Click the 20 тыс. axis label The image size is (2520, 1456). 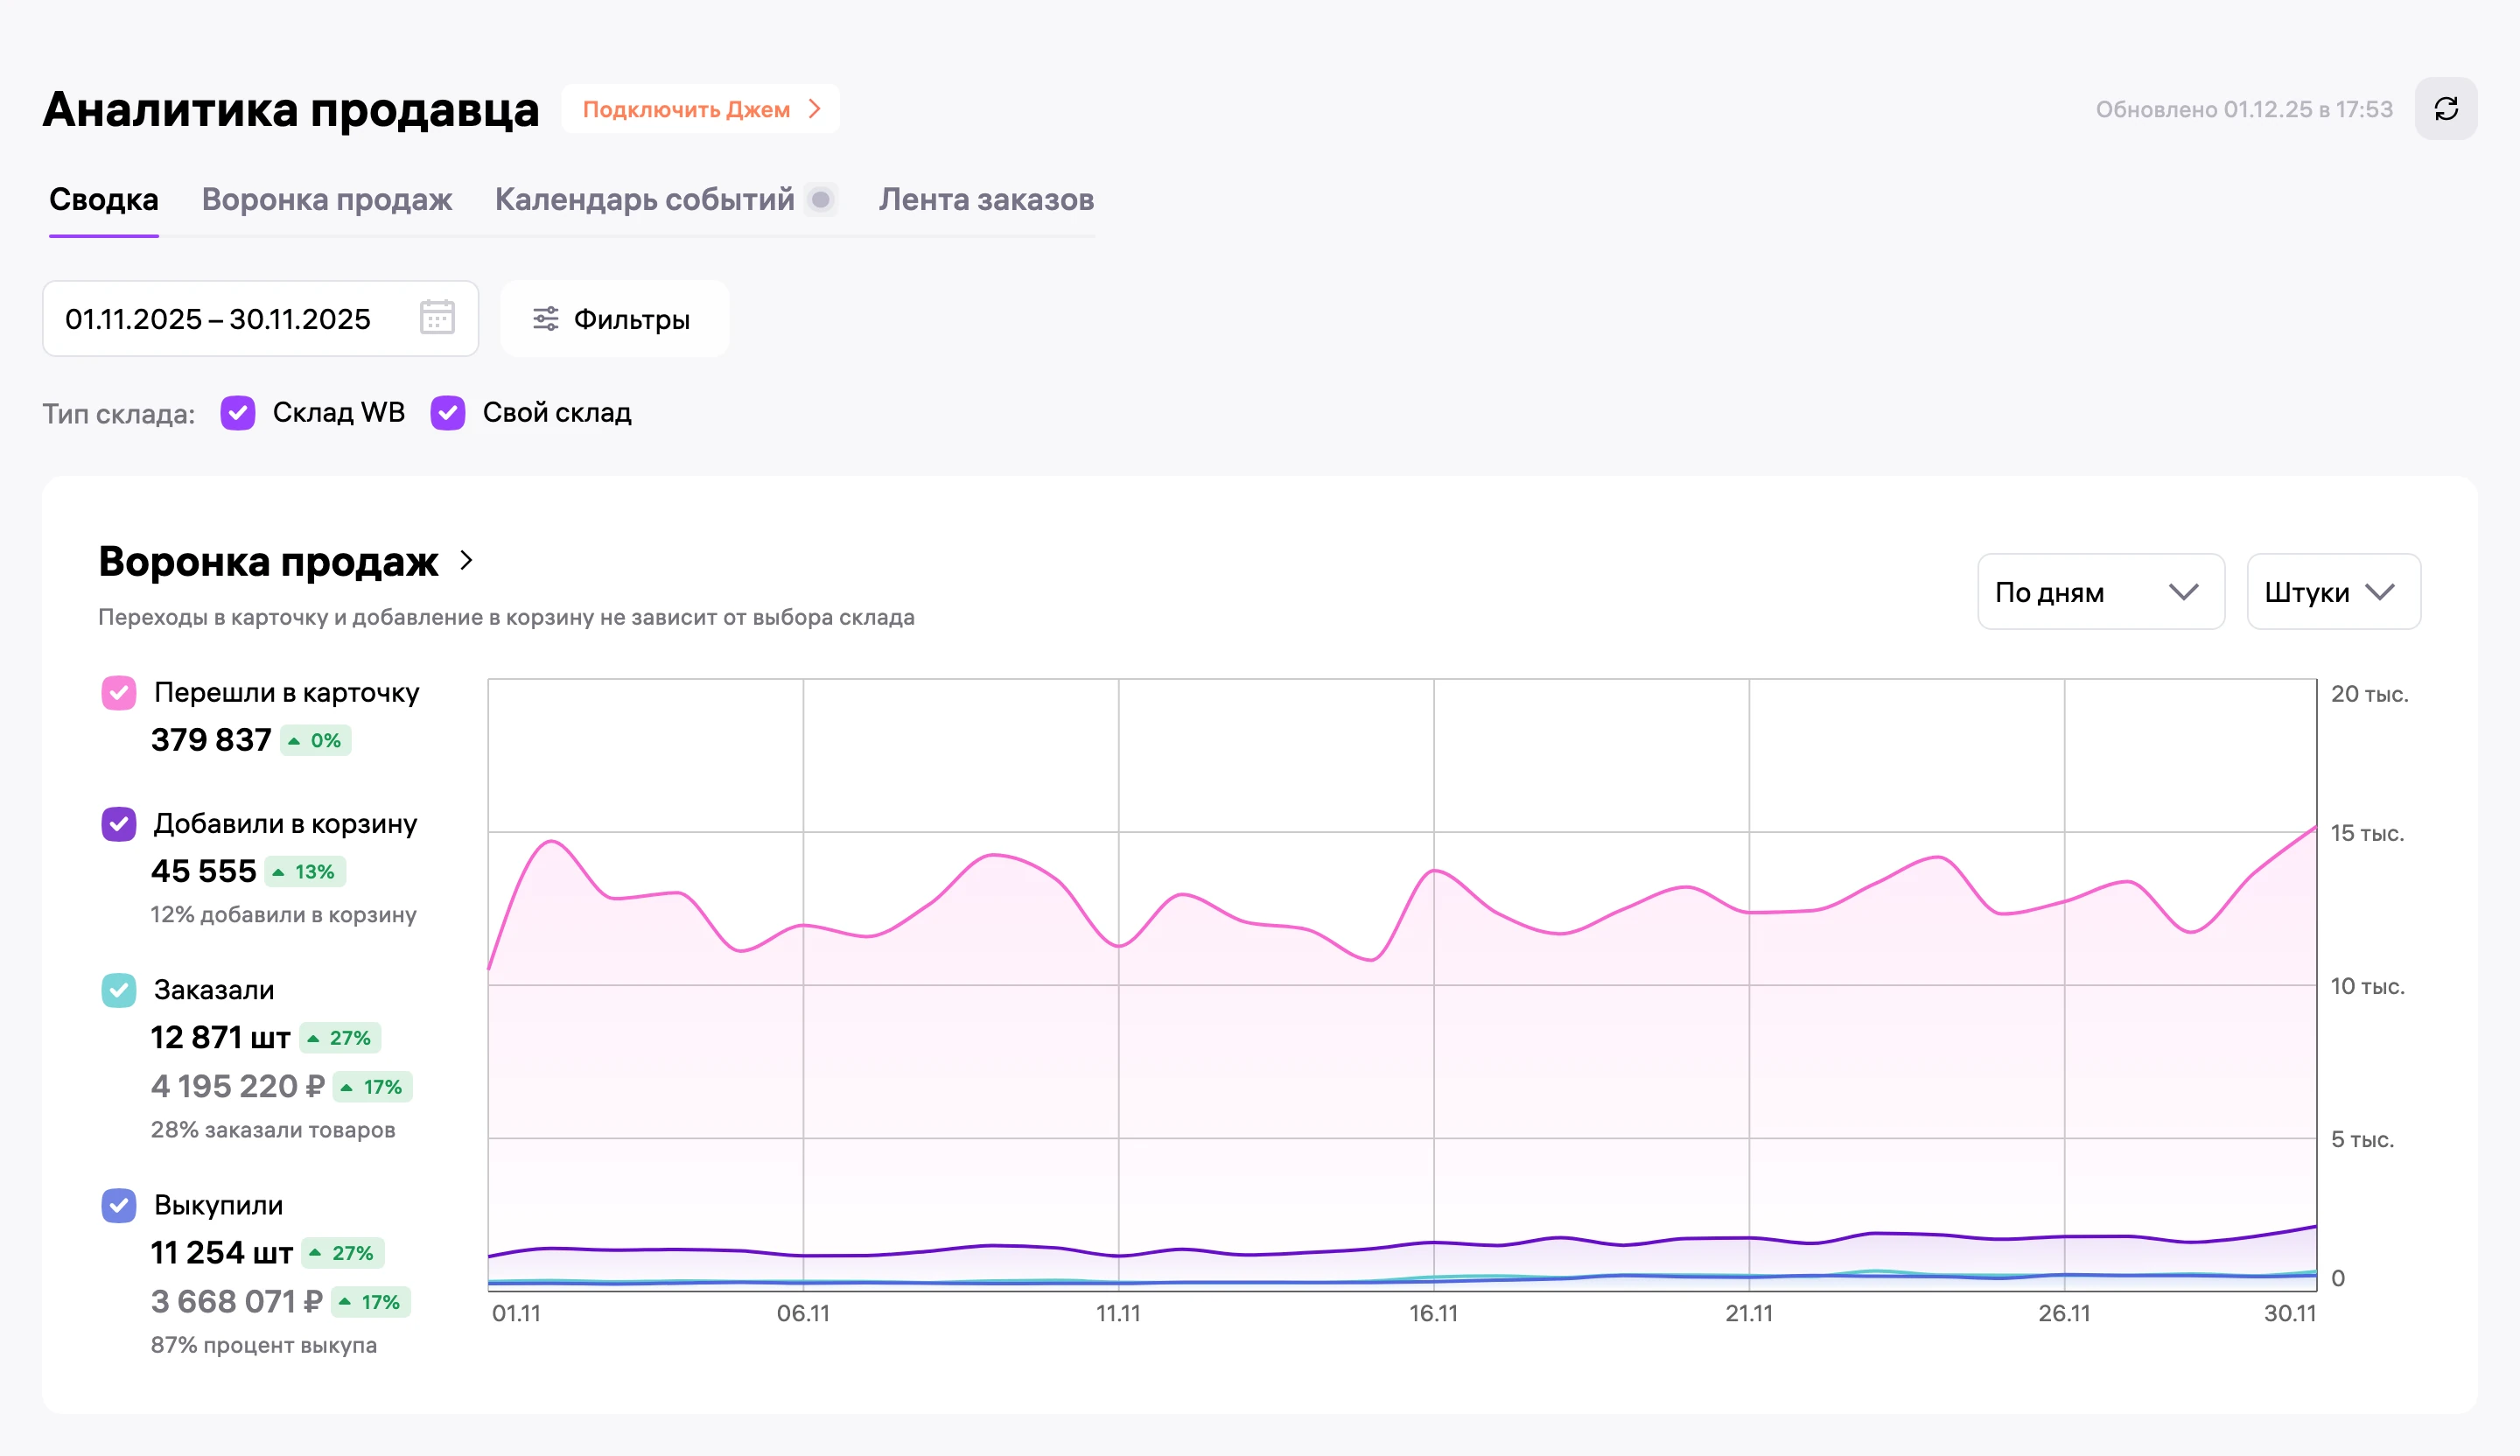pos(2369,693)
